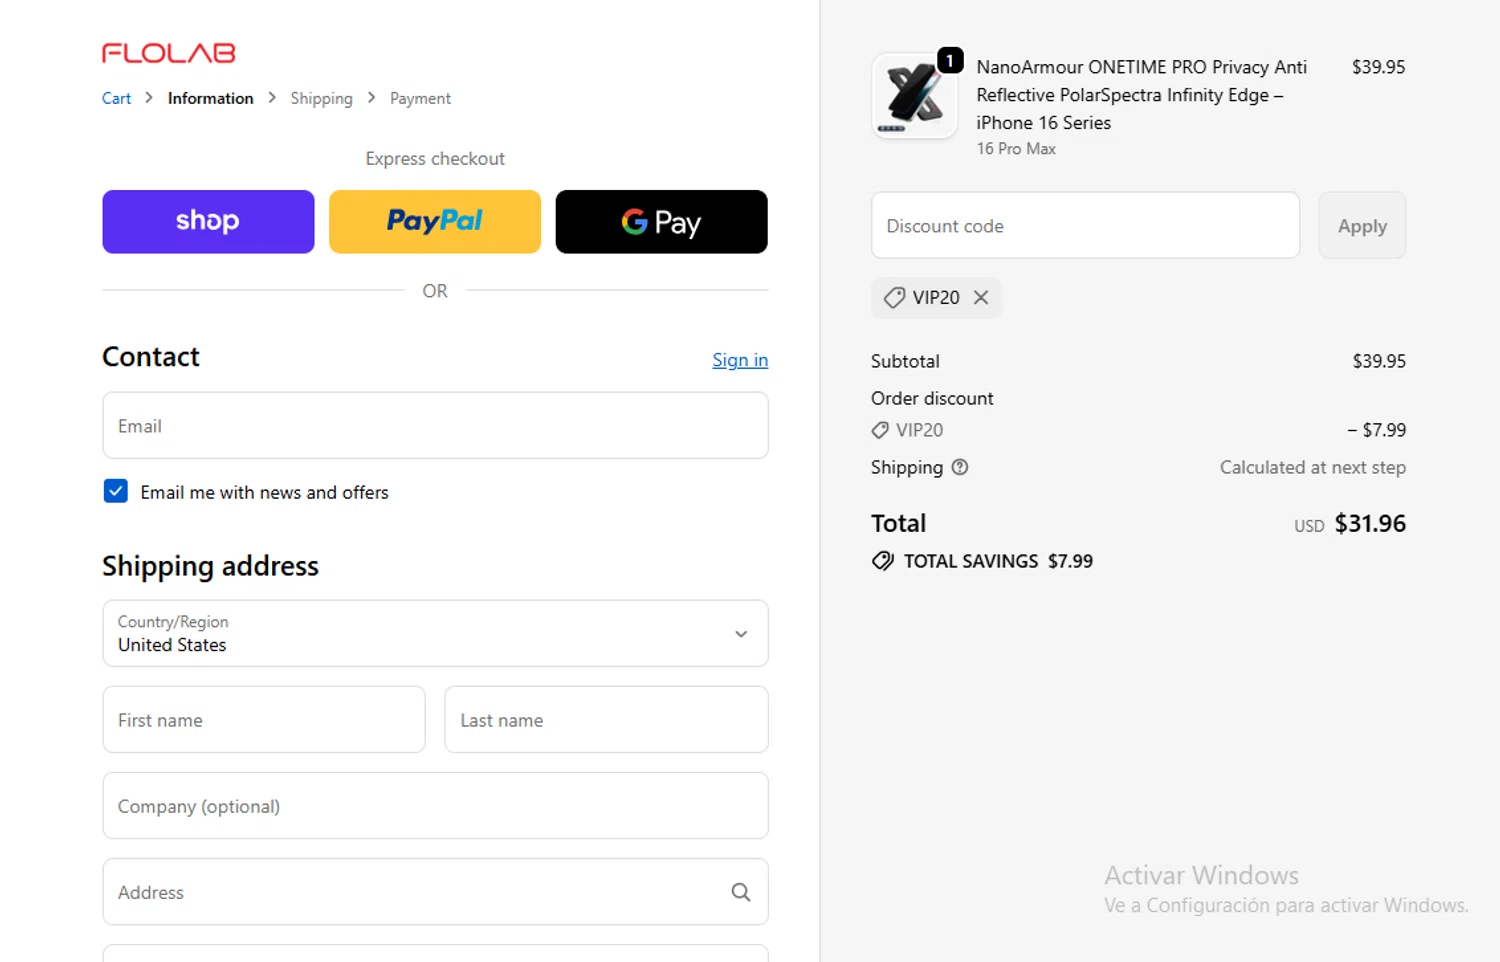The height and width of the screenshot is (962, 1500).
Task: Click the 16 Pro Max variant text
Action: (x=1016, y=149)
